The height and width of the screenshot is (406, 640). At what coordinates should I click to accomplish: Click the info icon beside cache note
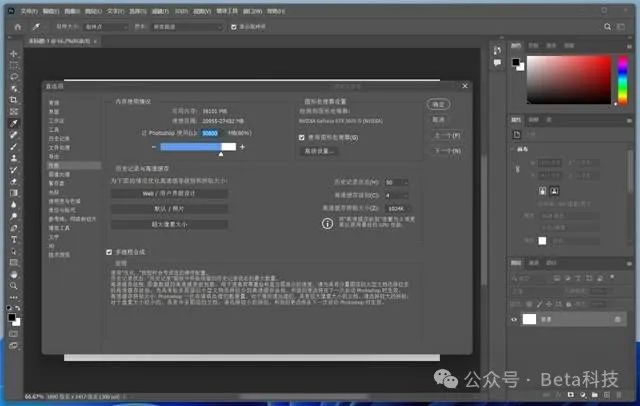(327, 223)
